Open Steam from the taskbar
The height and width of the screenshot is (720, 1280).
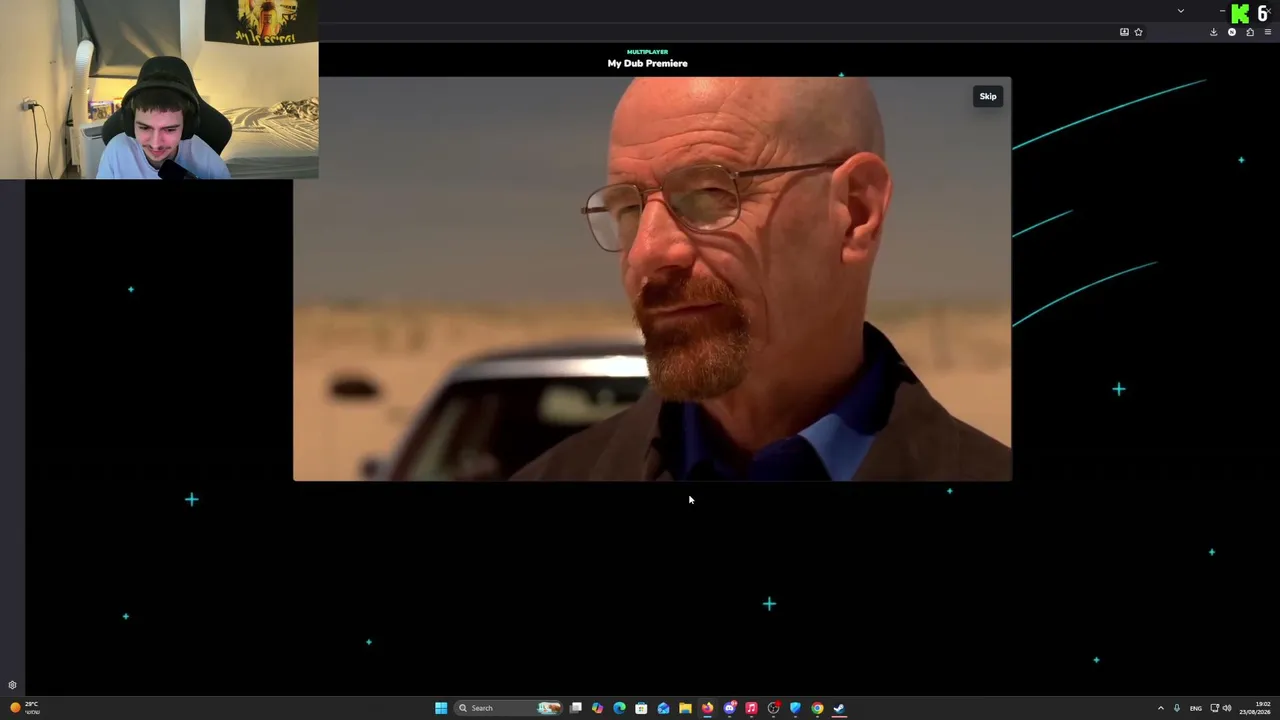839,708
